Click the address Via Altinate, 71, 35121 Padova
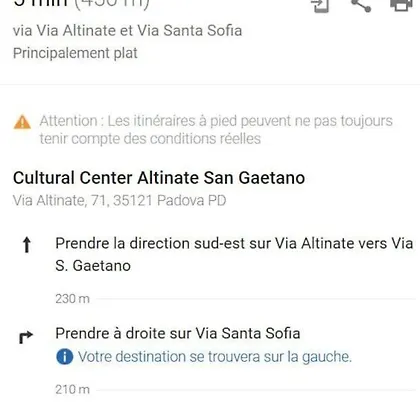 (x=120, y=201)
